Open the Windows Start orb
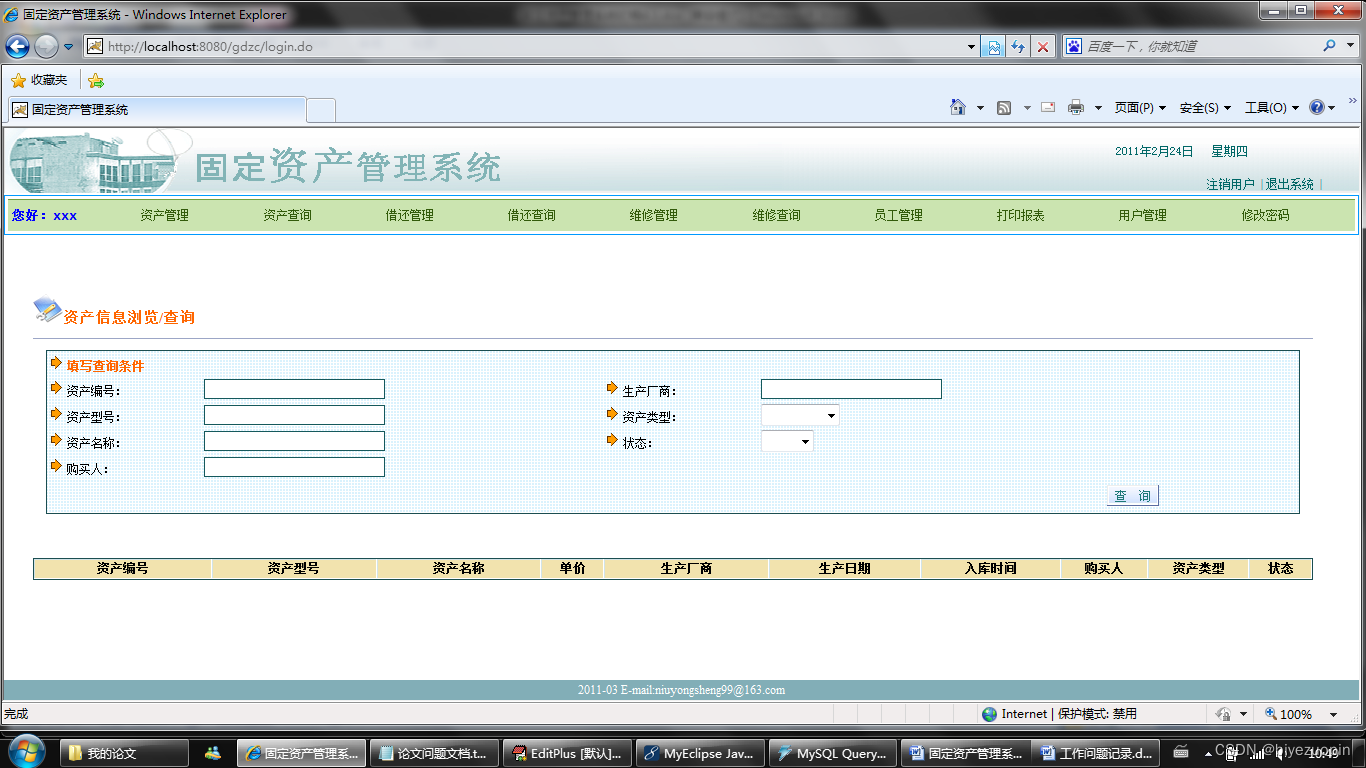The height and width of the screenshot is (768, 1366). 25,752
